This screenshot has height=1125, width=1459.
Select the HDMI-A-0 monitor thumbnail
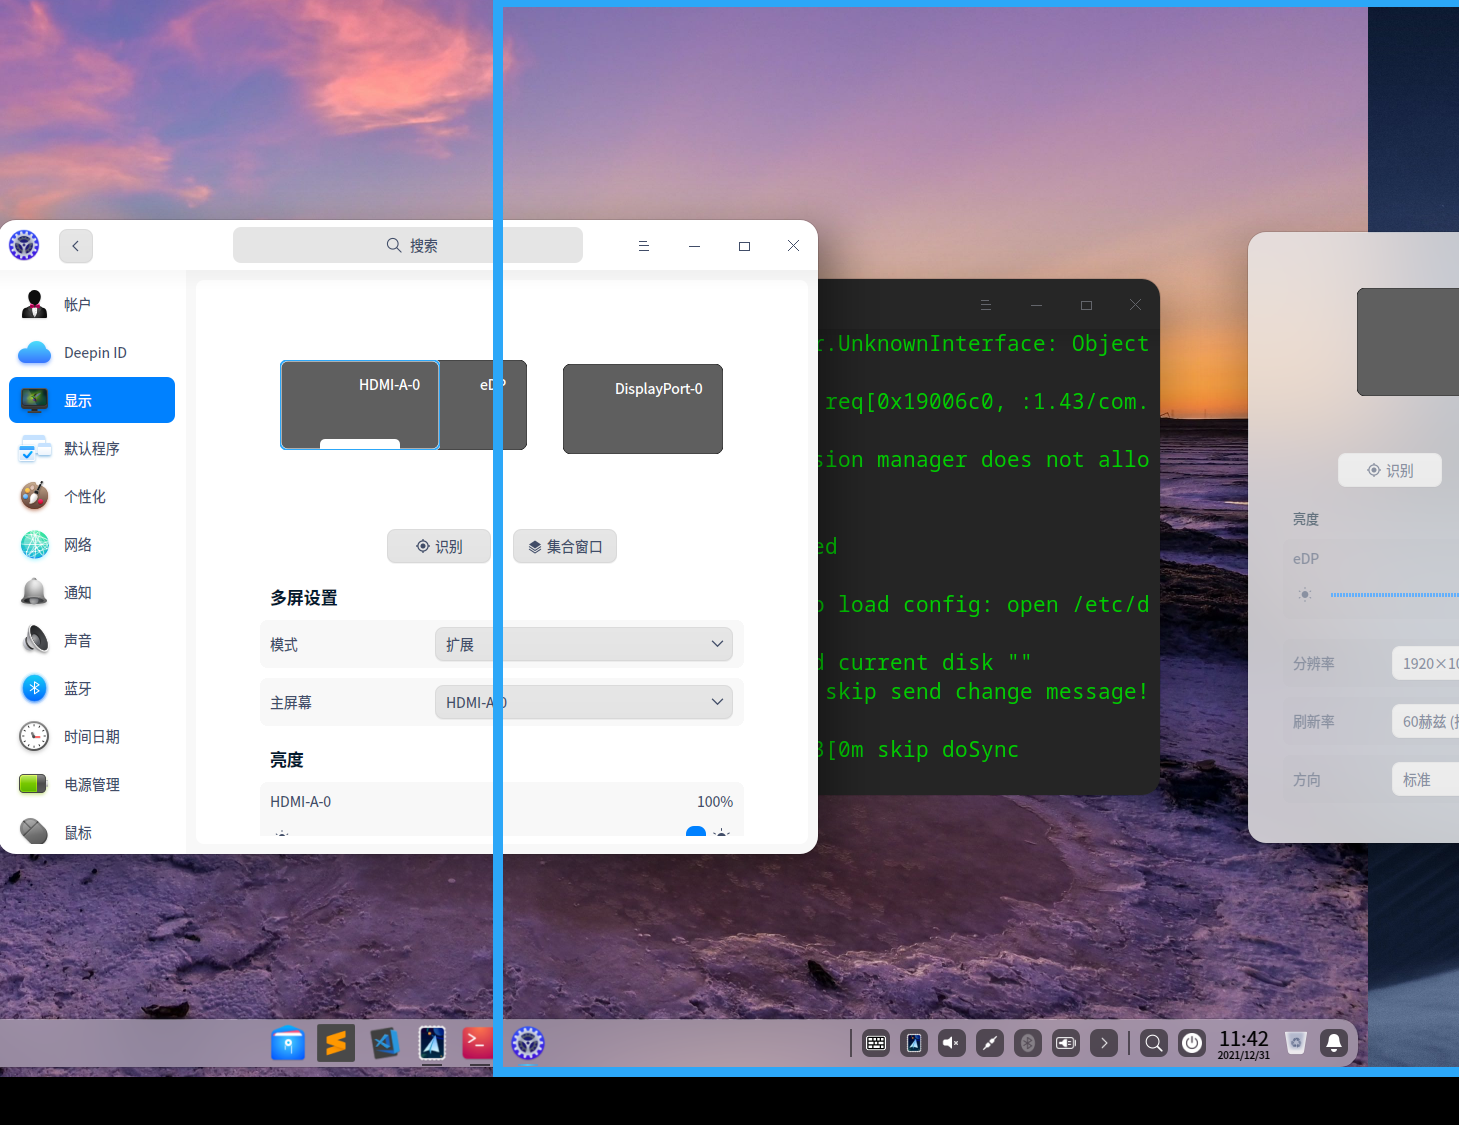point(360,405)
